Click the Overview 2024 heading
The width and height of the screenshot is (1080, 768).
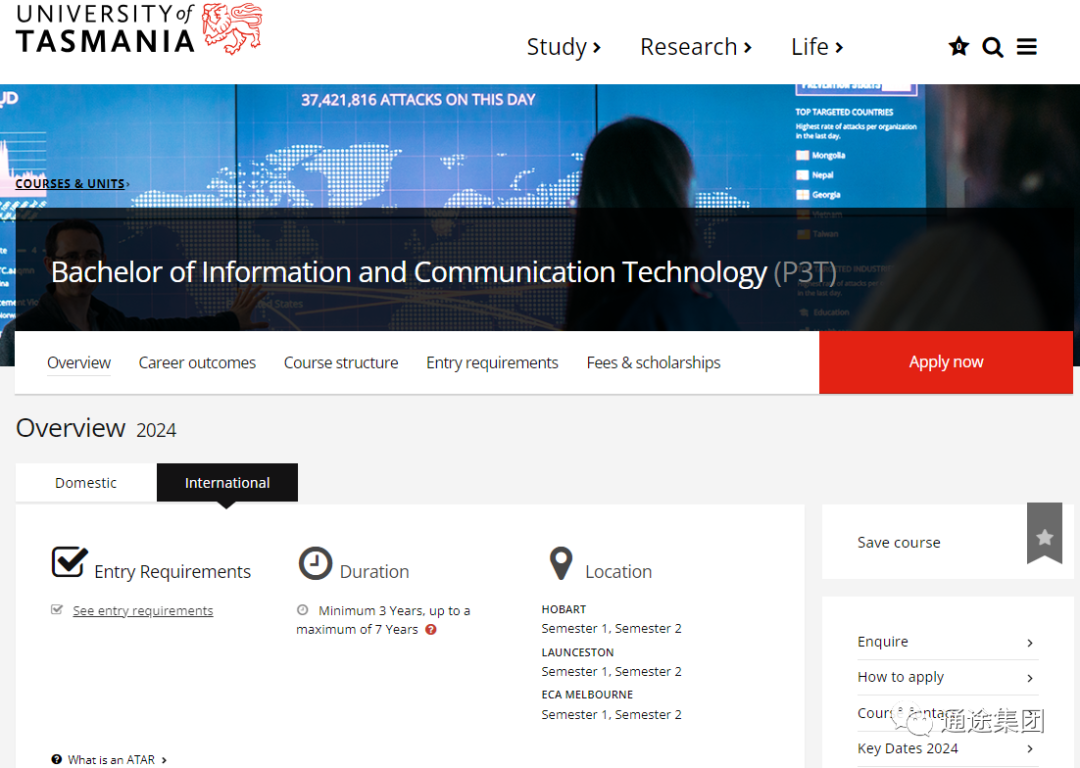(96, 428)
